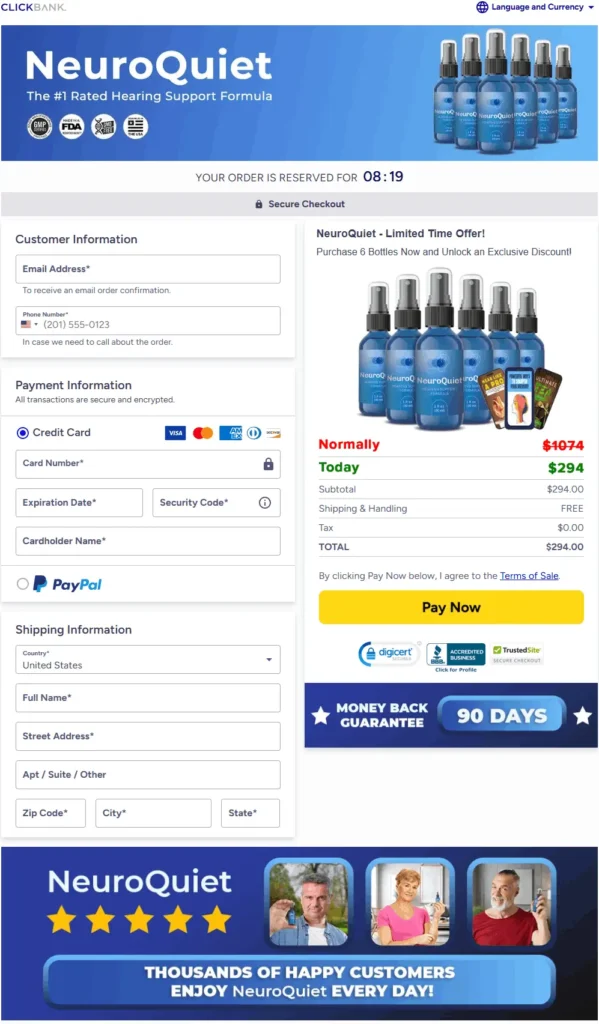Click the Mastercard logo

203,433
